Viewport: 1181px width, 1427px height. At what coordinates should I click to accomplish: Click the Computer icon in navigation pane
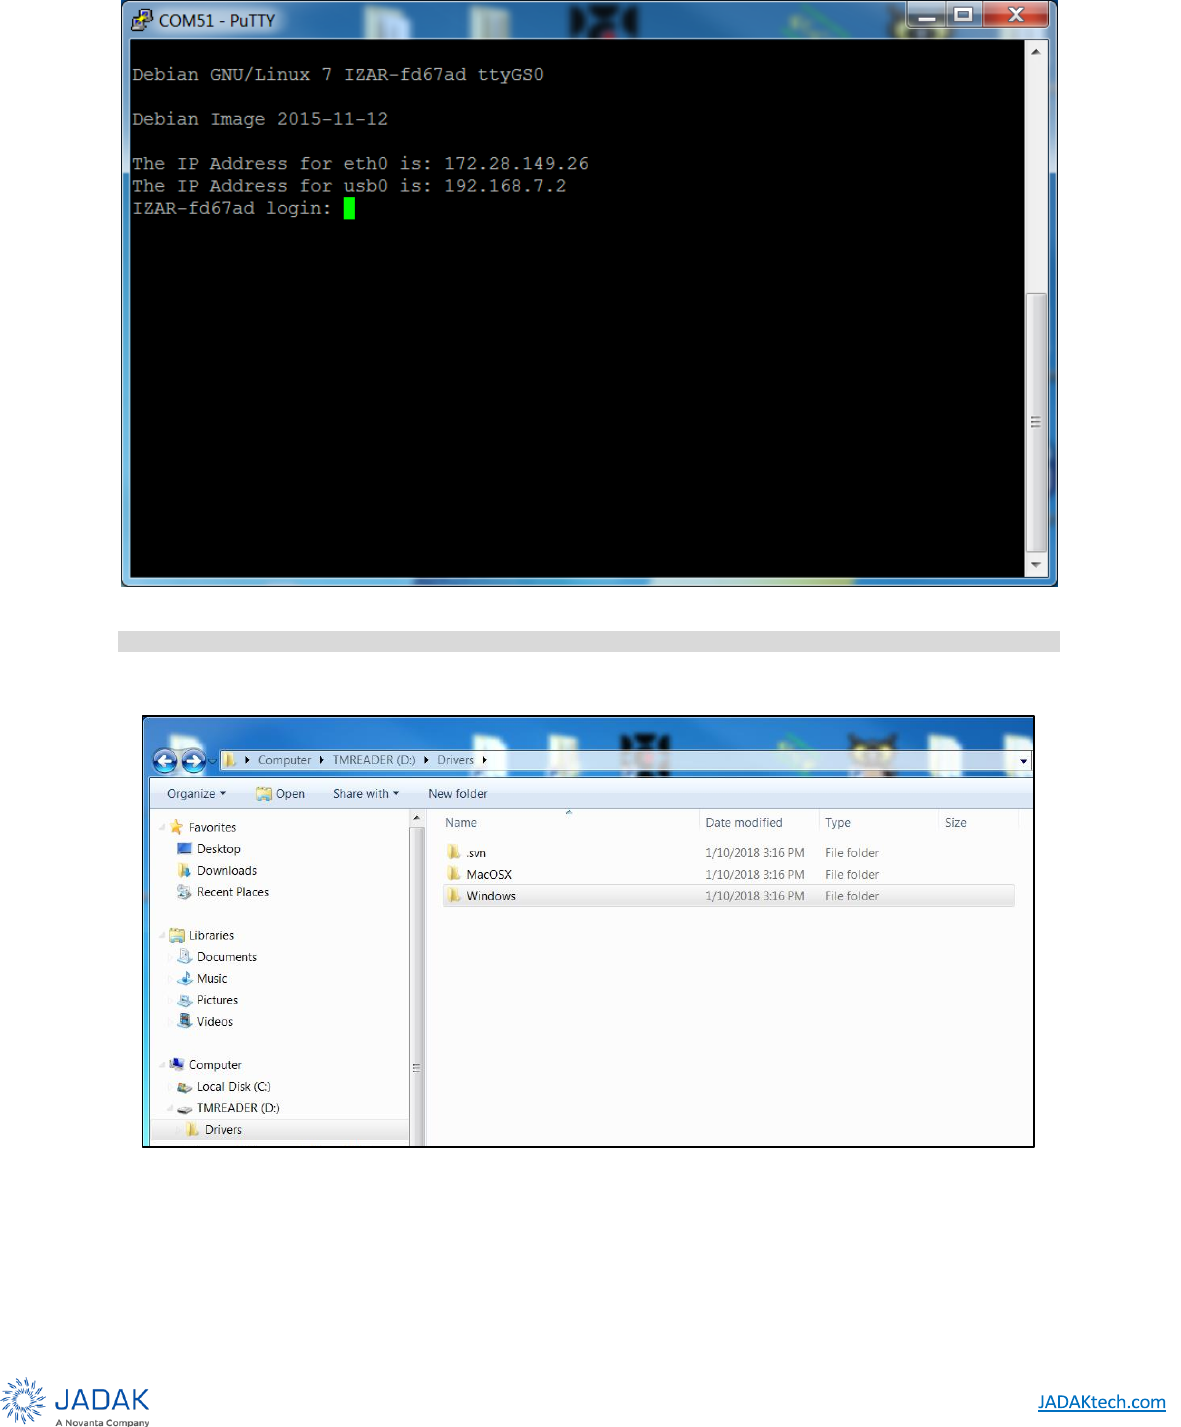pos(177,1064)
